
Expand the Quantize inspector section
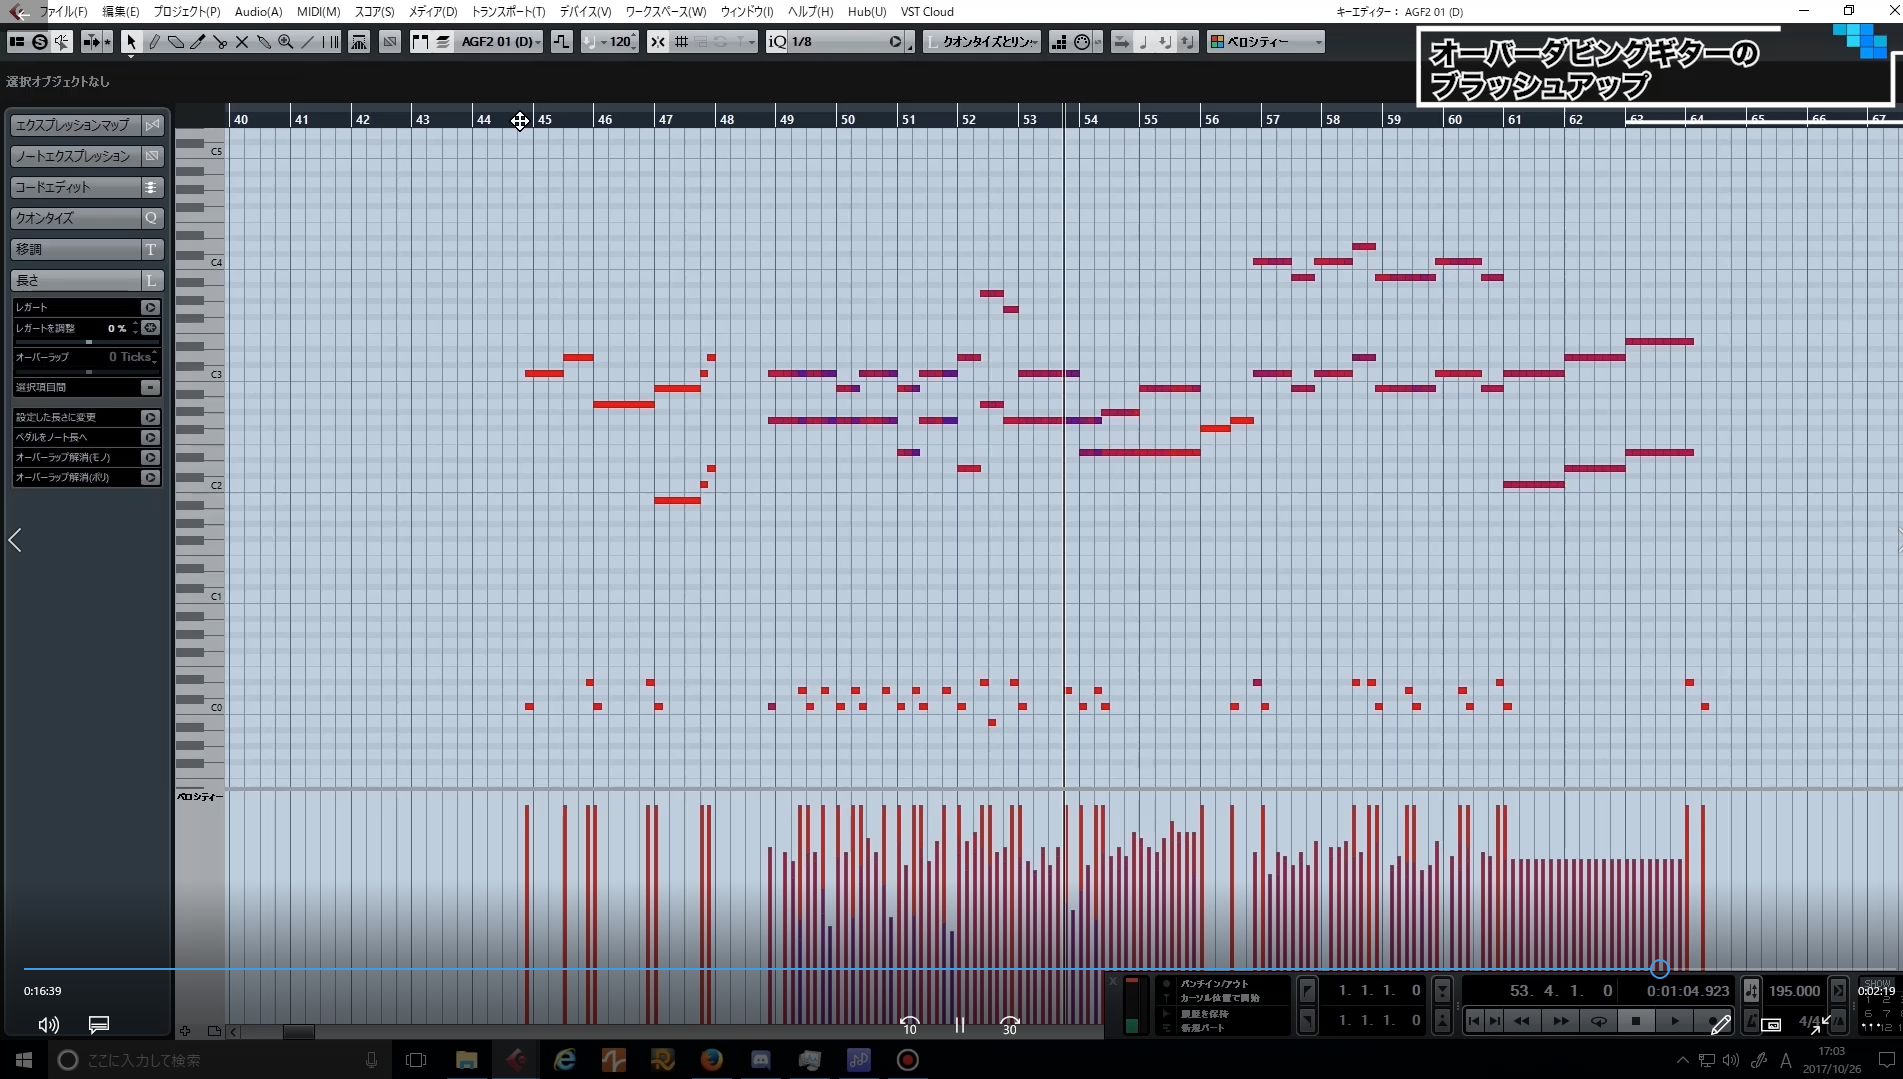tap(87, 218)
